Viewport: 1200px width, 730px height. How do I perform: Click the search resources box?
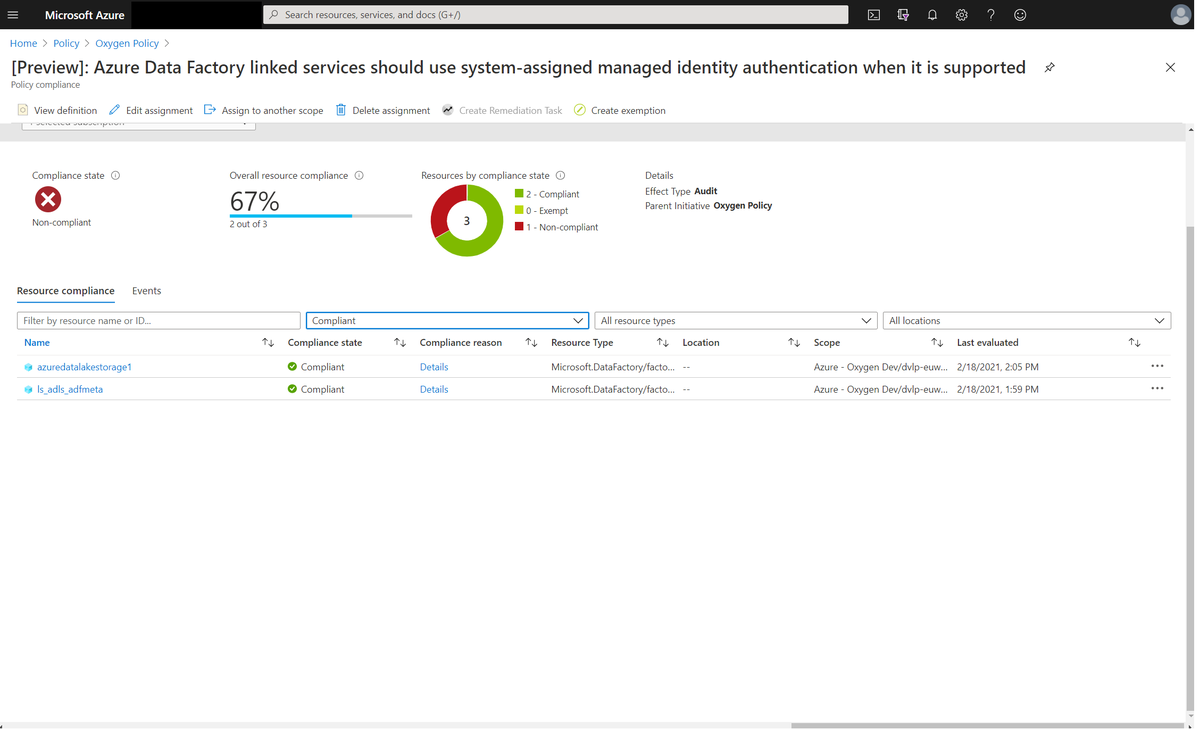click(x=556, y=15)
